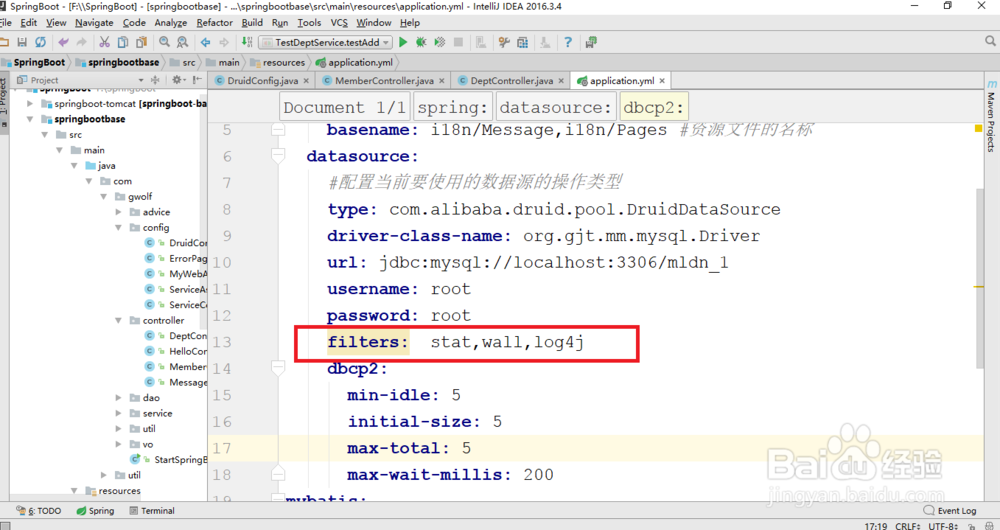1000x530 pixels.
Task: Click the Hide Project panel icon
Action: pos(197,80)
